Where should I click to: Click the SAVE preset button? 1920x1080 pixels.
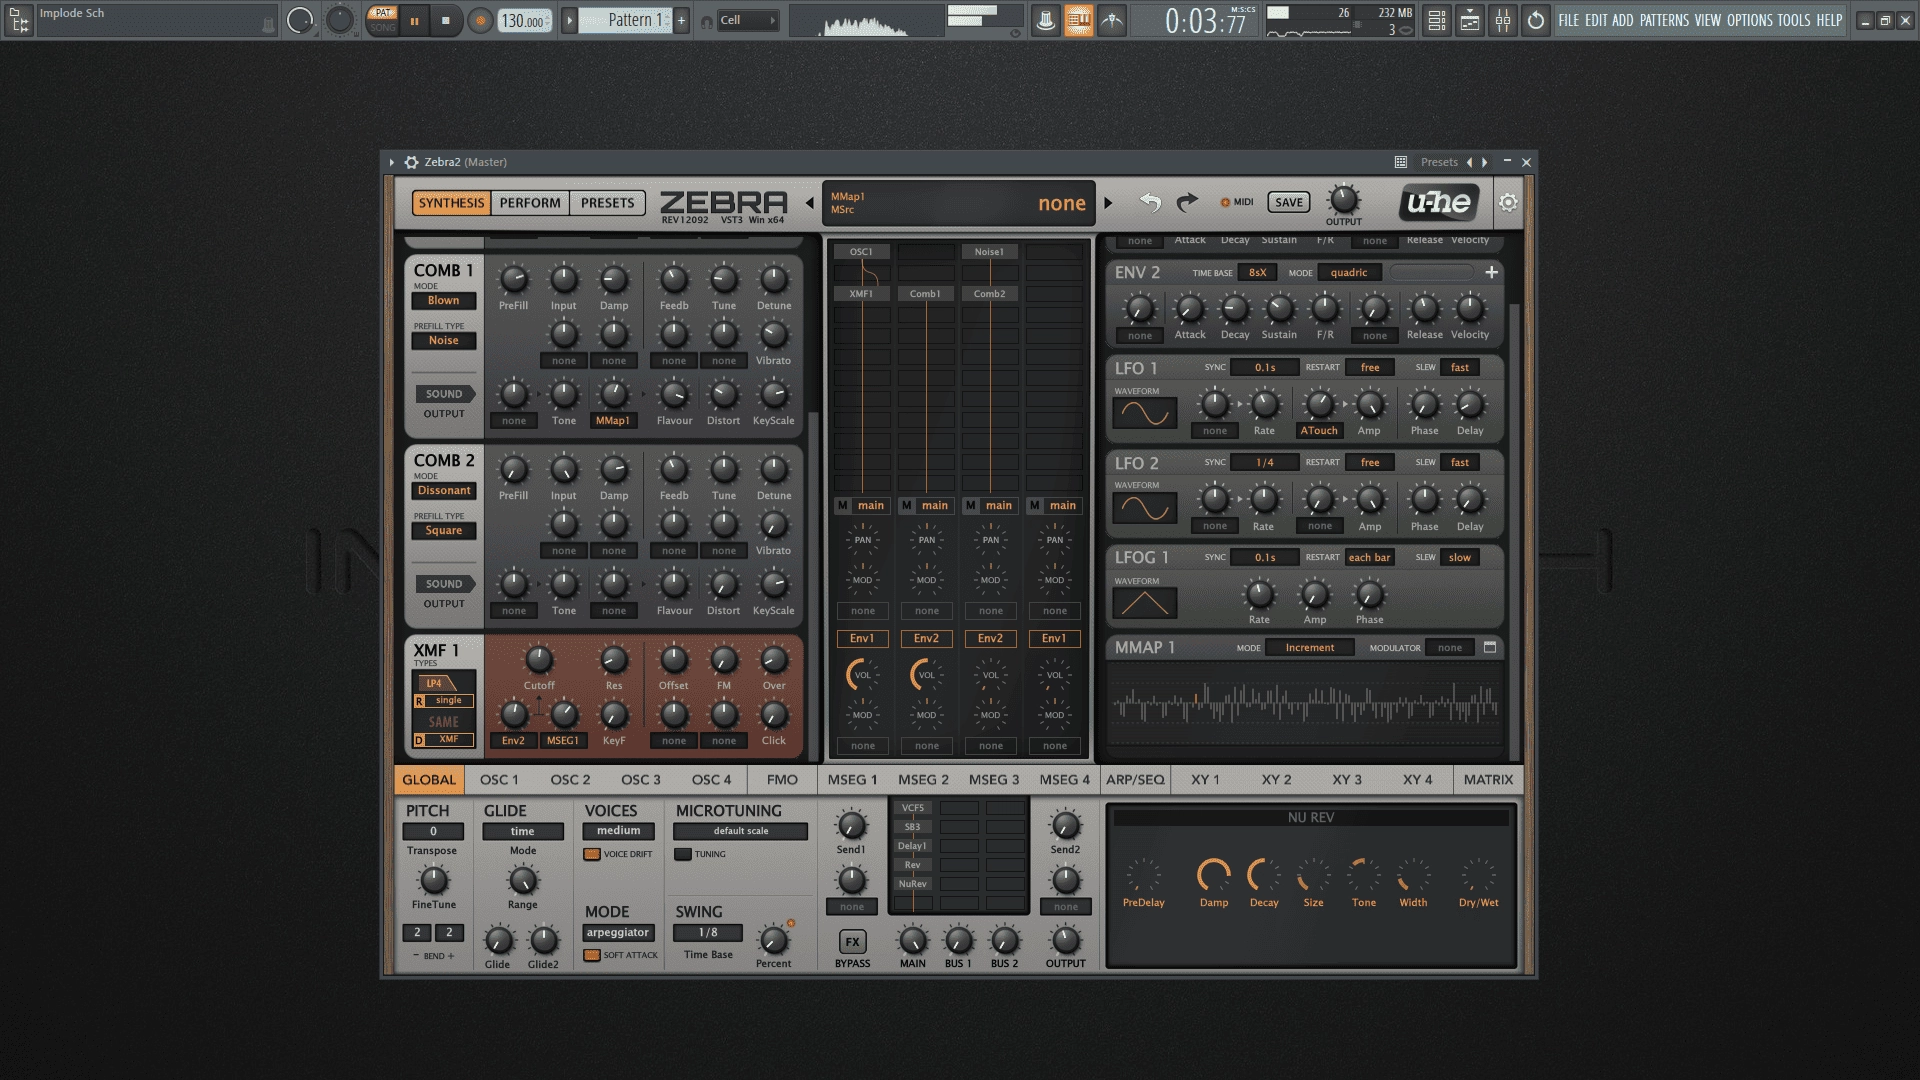[1289, 202]
